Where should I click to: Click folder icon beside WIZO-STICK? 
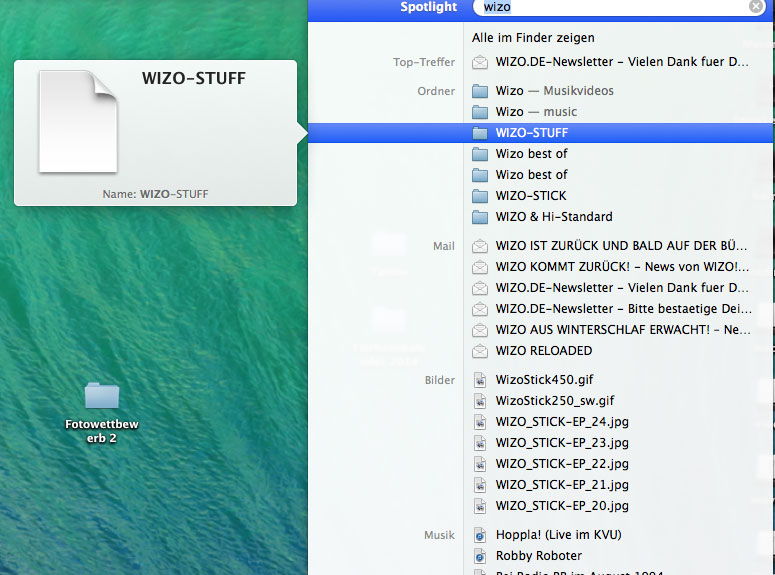tap(480, 196)
